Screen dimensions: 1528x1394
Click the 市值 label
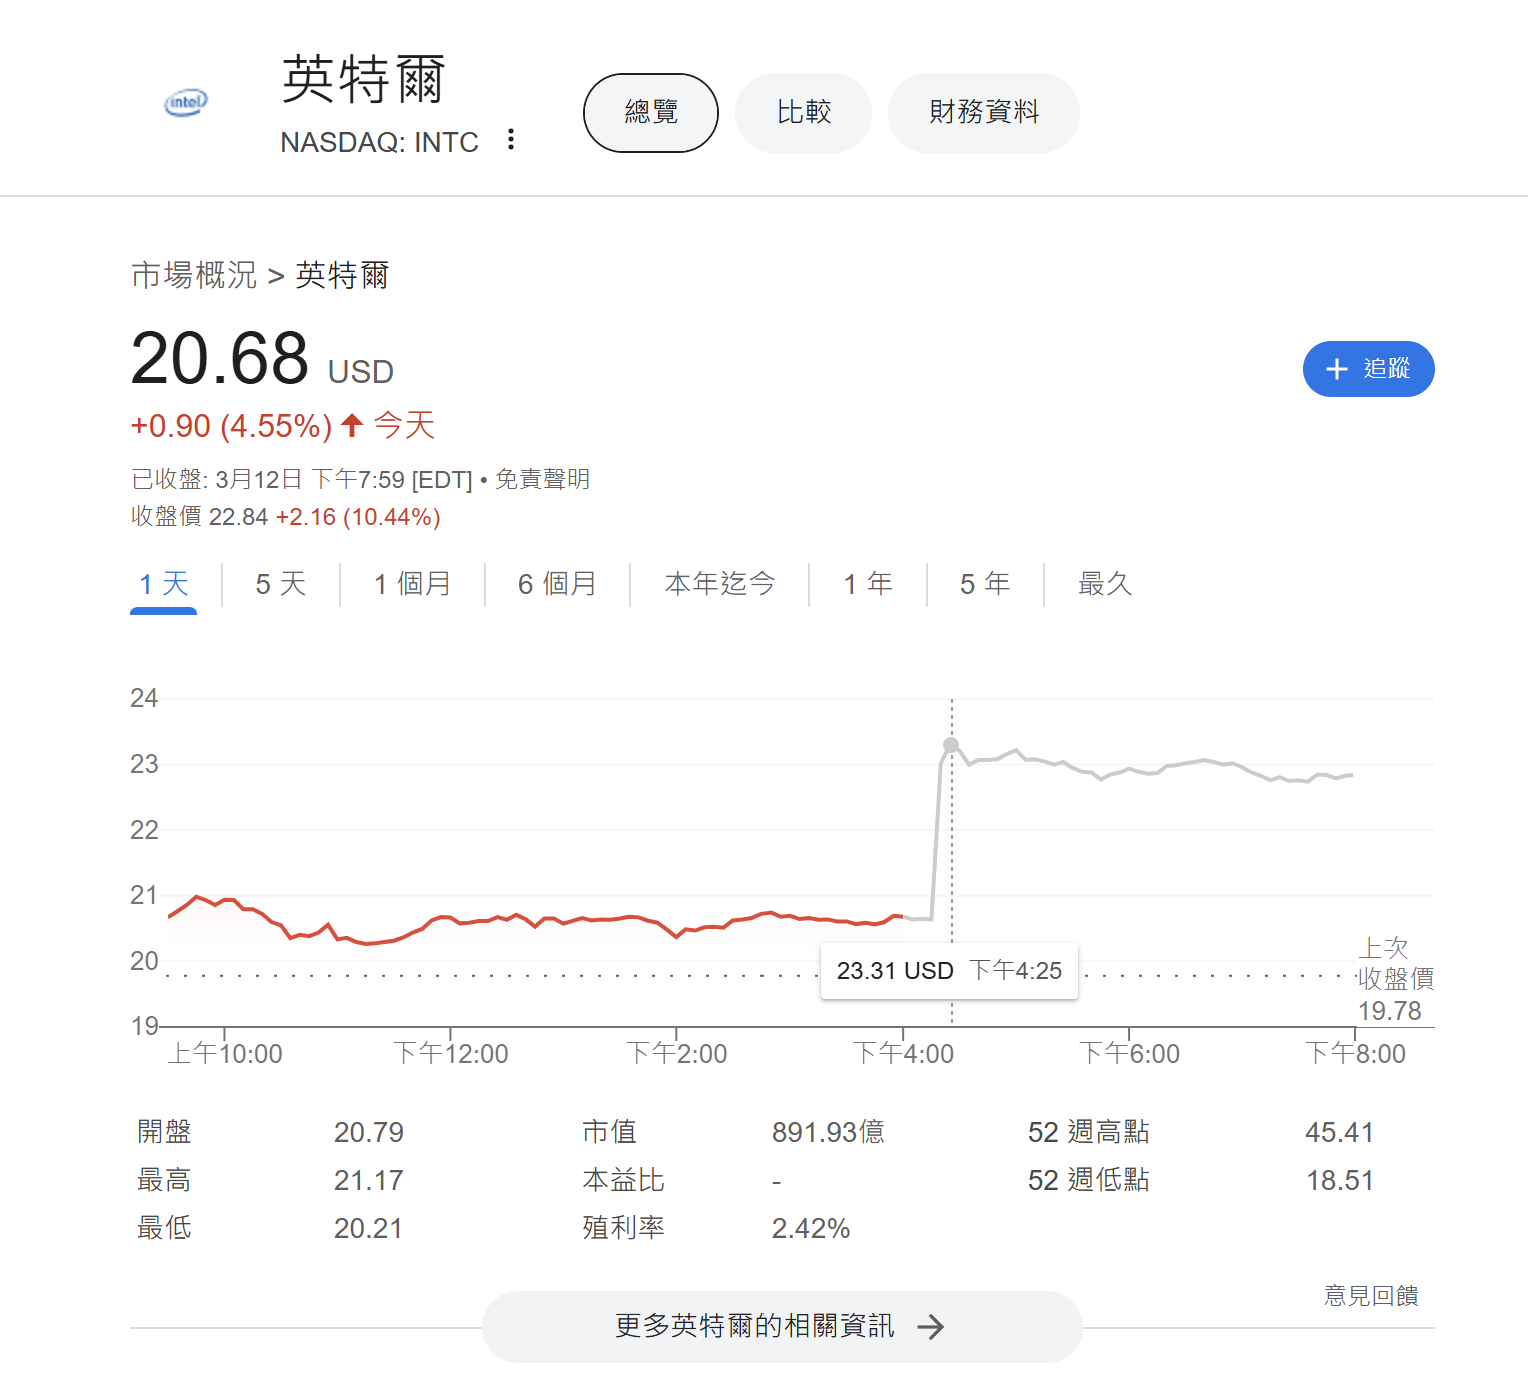(610, 1132)
